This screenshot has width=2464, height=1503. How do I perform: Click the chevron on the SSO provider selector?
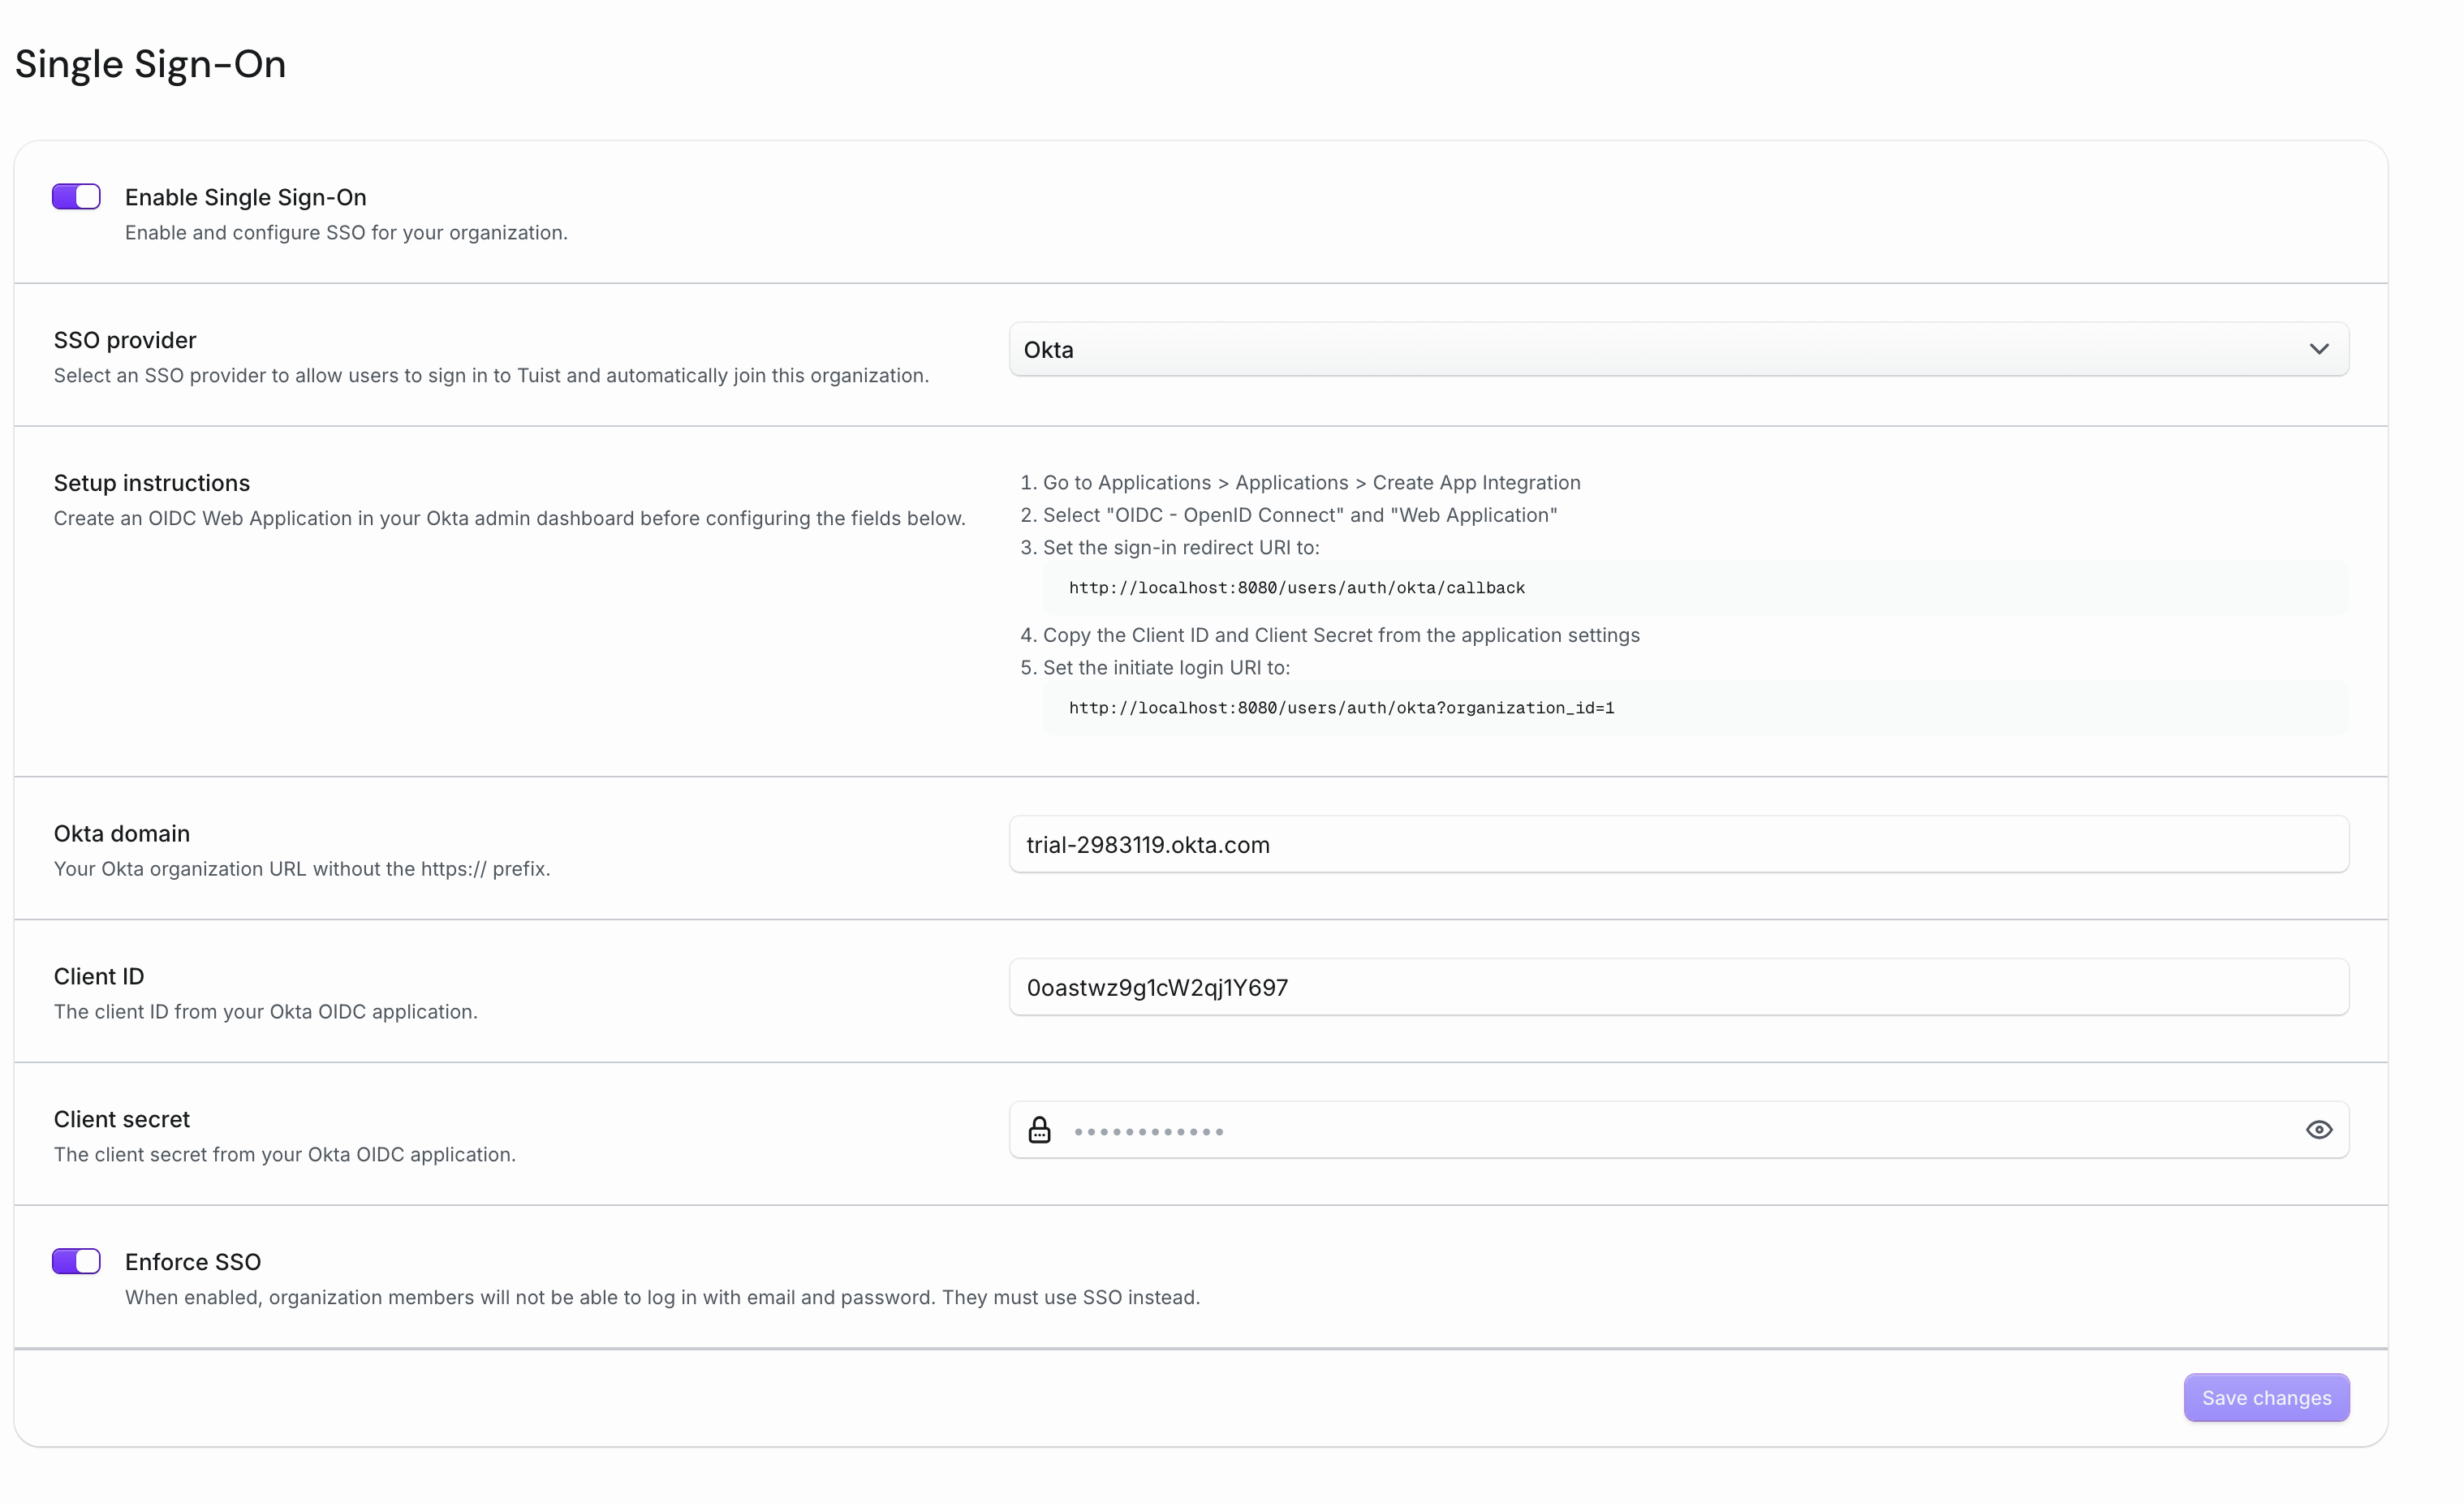(x=2319, y=349)
